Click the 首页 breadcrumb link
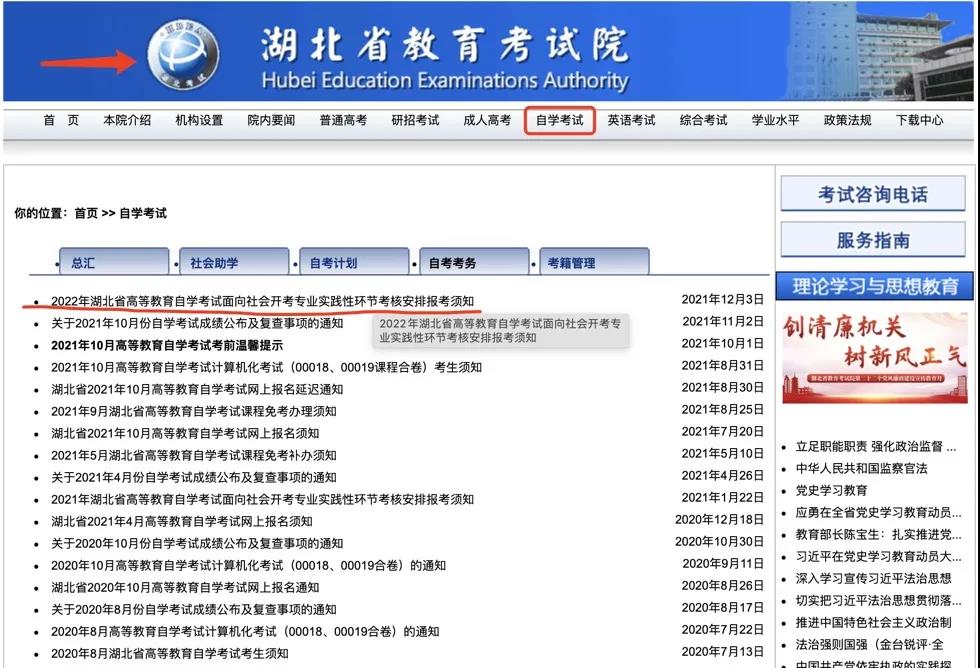Viewport: 980px width, 668px height. [86, 213]
